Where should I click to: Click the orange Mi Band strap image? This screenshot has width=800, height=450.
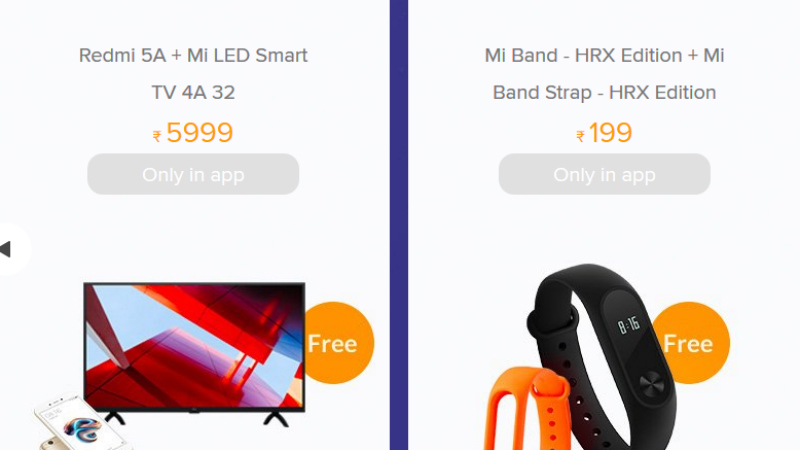tap(526, 409)
